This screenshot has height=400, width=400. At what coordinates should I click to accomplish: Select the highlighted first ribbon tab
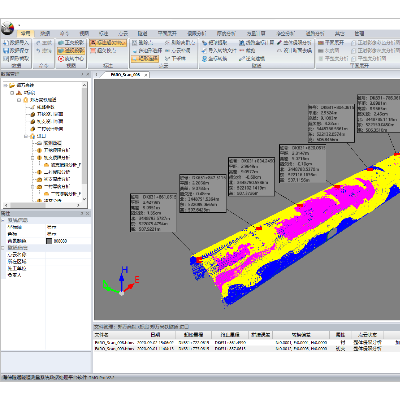click(25, 34)
